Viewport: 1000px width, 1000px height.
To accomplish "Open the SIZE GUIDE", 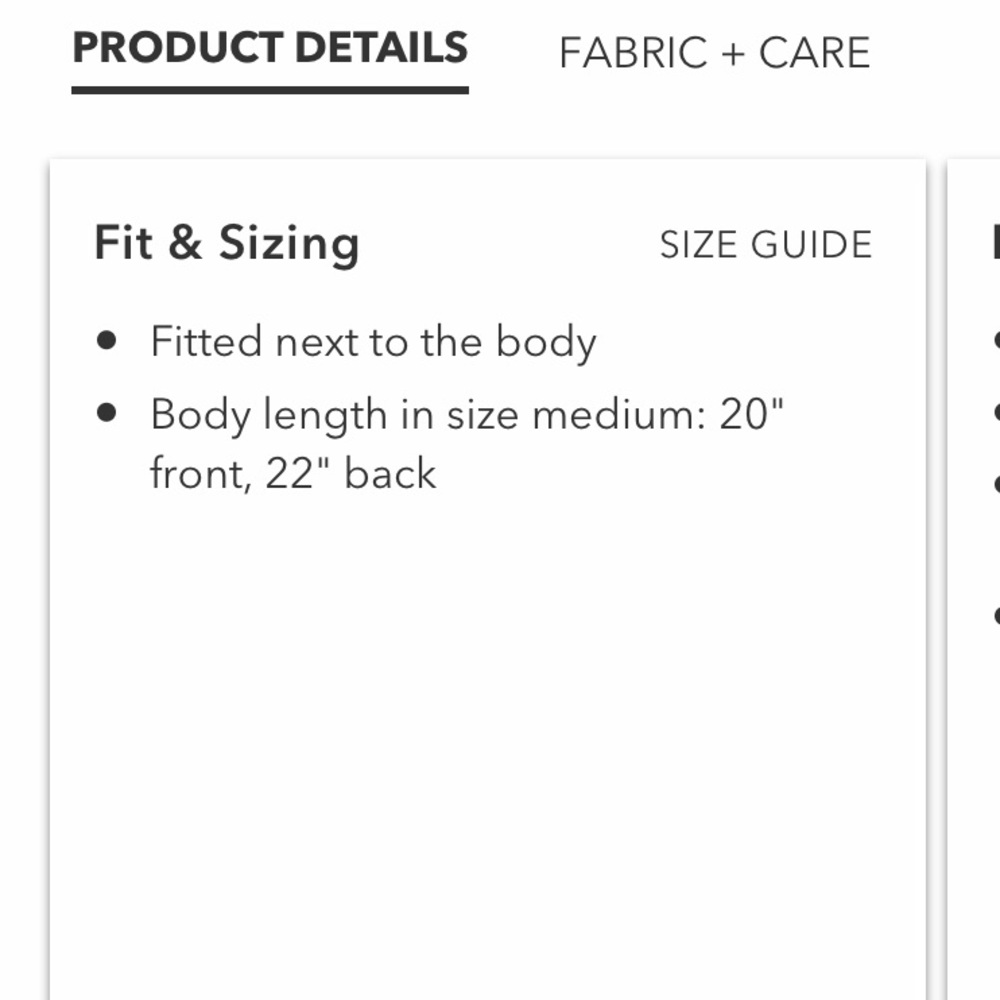I will coord(766,244).
